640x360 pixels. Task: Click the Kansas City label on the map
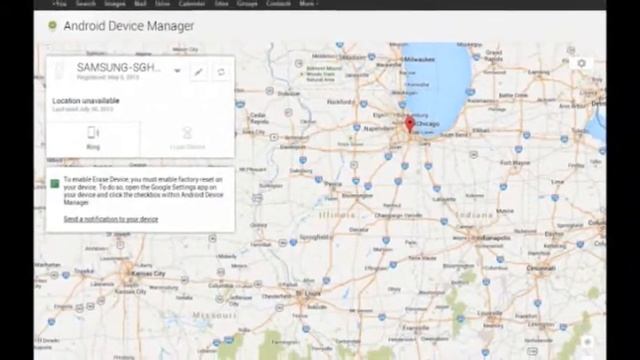click(x=149, y=273)
